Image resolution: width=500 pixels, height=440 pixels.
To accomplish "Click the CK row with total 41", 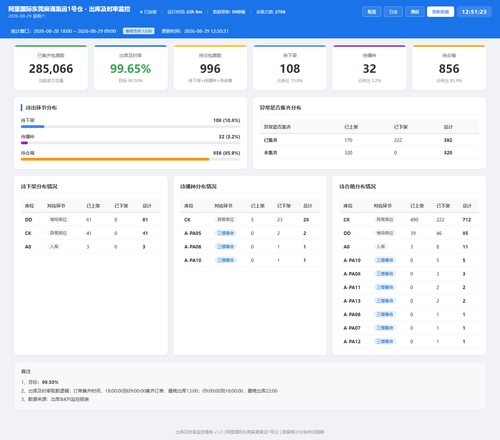I will [x=91, y=233].
